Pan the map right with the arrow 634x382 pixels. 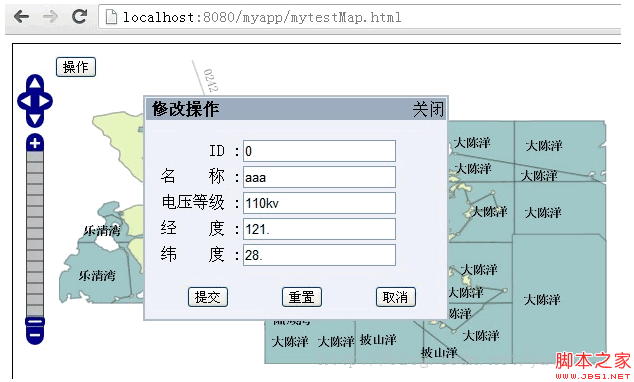tap(45, 101)
